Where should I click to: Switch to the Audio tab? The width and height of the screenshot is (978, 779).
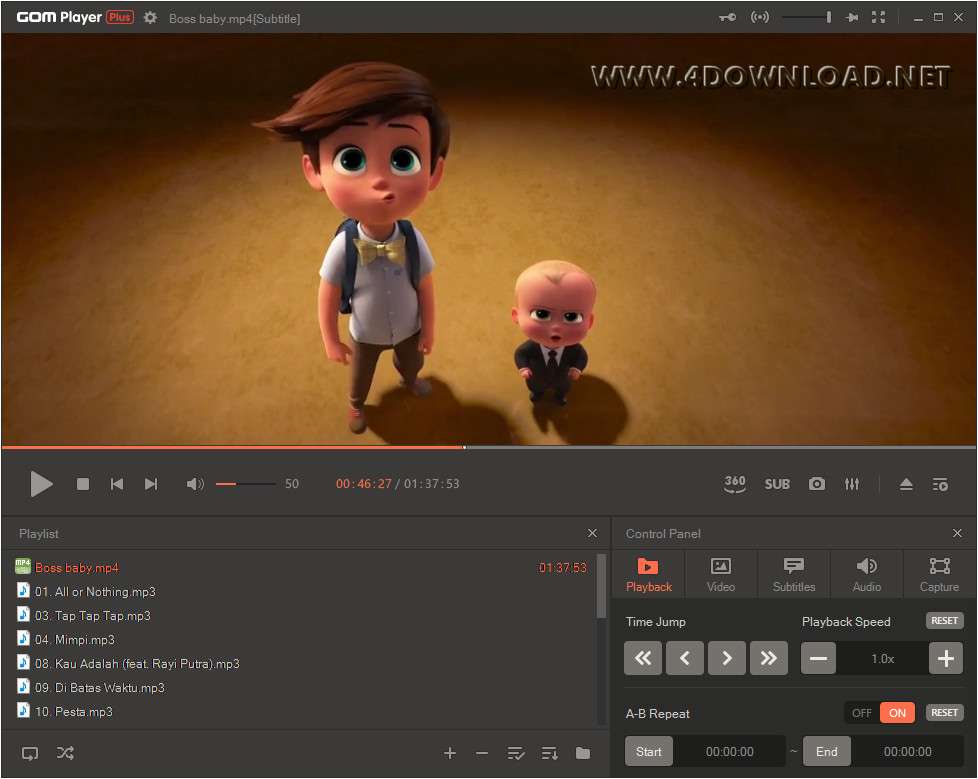(x=866, y=574)
